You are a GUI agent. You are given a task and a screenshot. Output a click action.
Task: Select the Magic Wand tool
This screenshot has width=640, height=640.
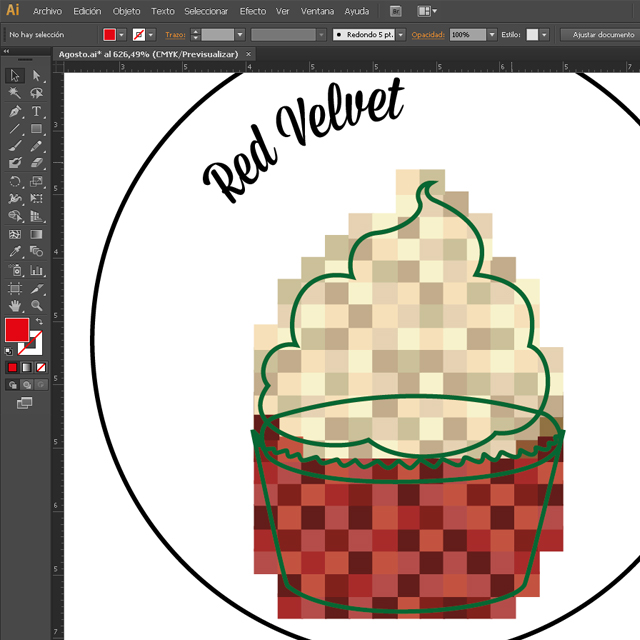coord(15,93)
